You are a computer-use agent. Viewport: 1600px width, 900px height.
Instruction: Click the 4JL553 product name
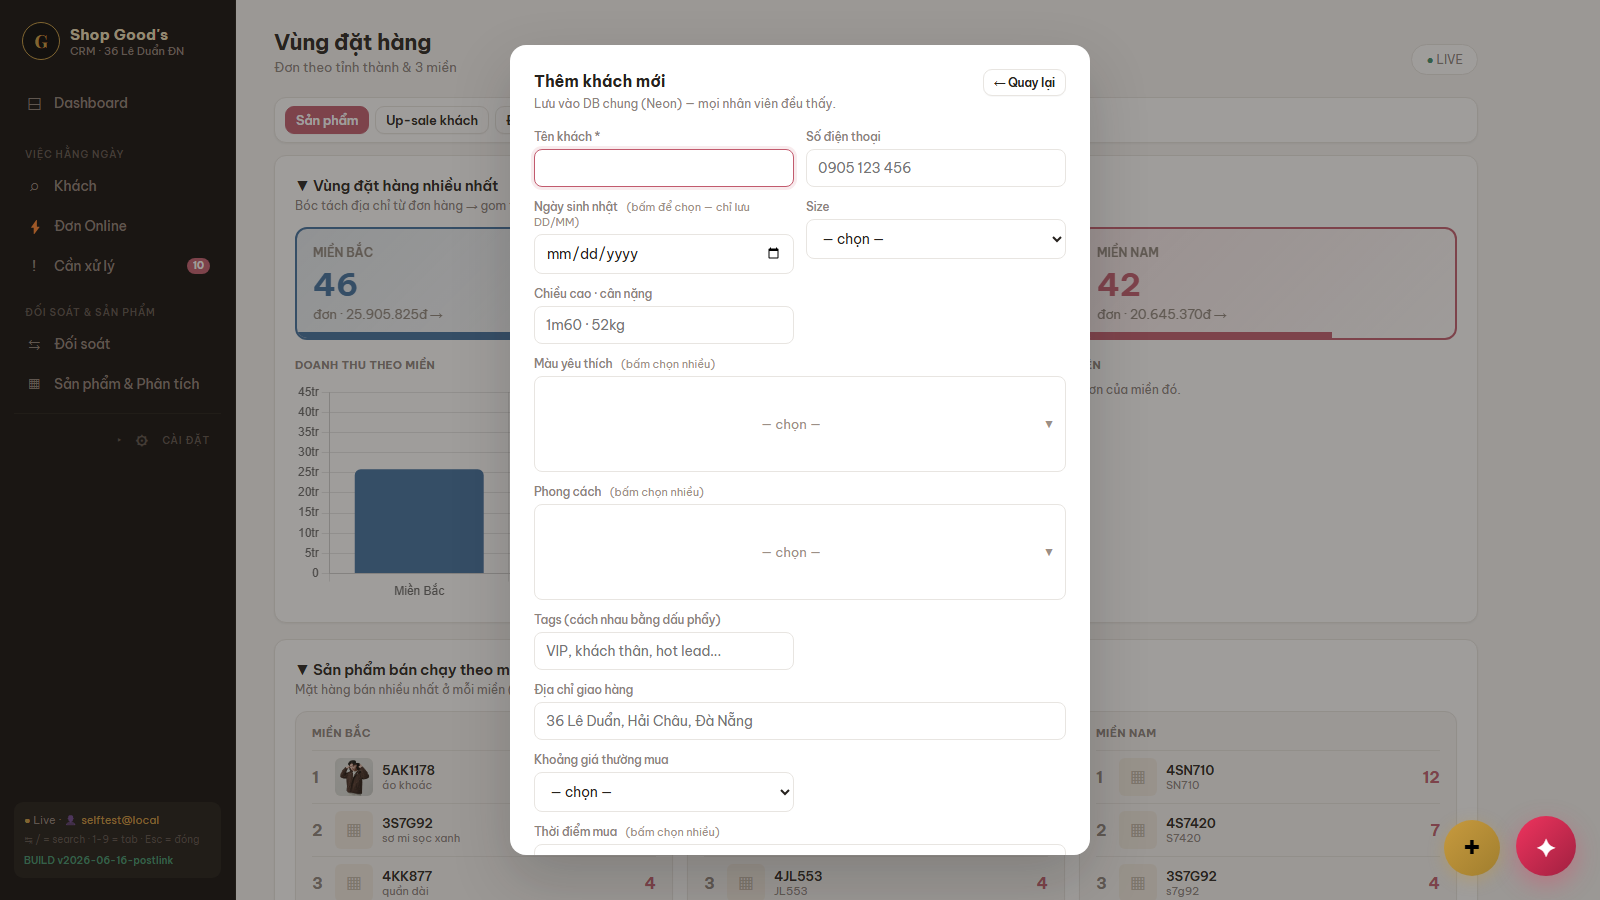tap(798, 876)
